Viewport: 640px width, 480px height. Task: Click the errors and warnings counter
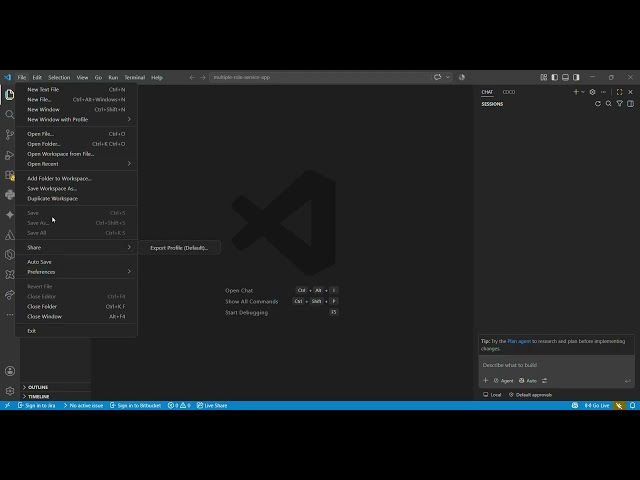point(179,405)
